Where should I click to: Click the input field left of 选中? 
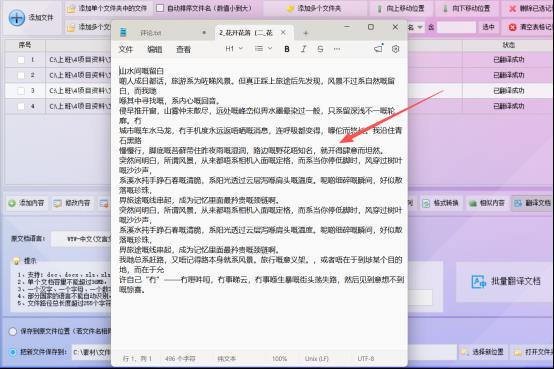[457, 27]
